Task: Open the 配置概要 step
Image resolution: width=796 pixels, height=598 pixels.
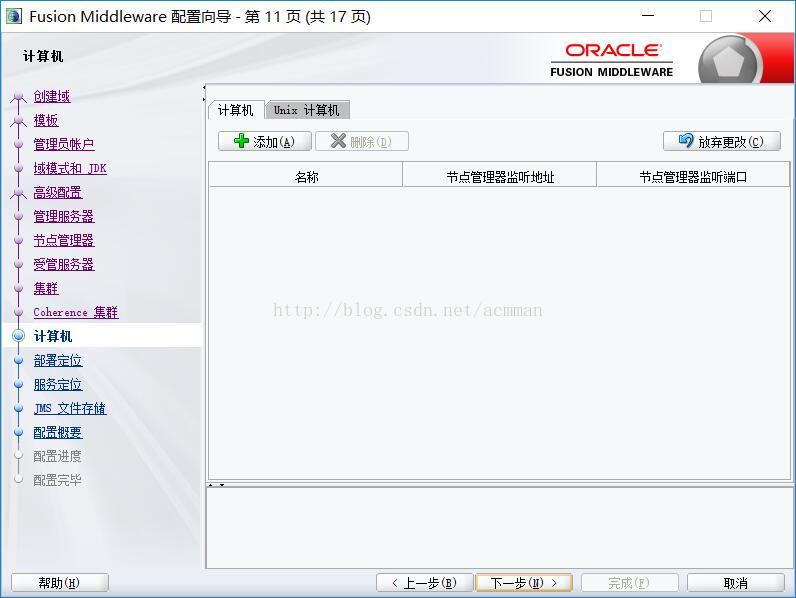Action: click(x=58, y=433)
